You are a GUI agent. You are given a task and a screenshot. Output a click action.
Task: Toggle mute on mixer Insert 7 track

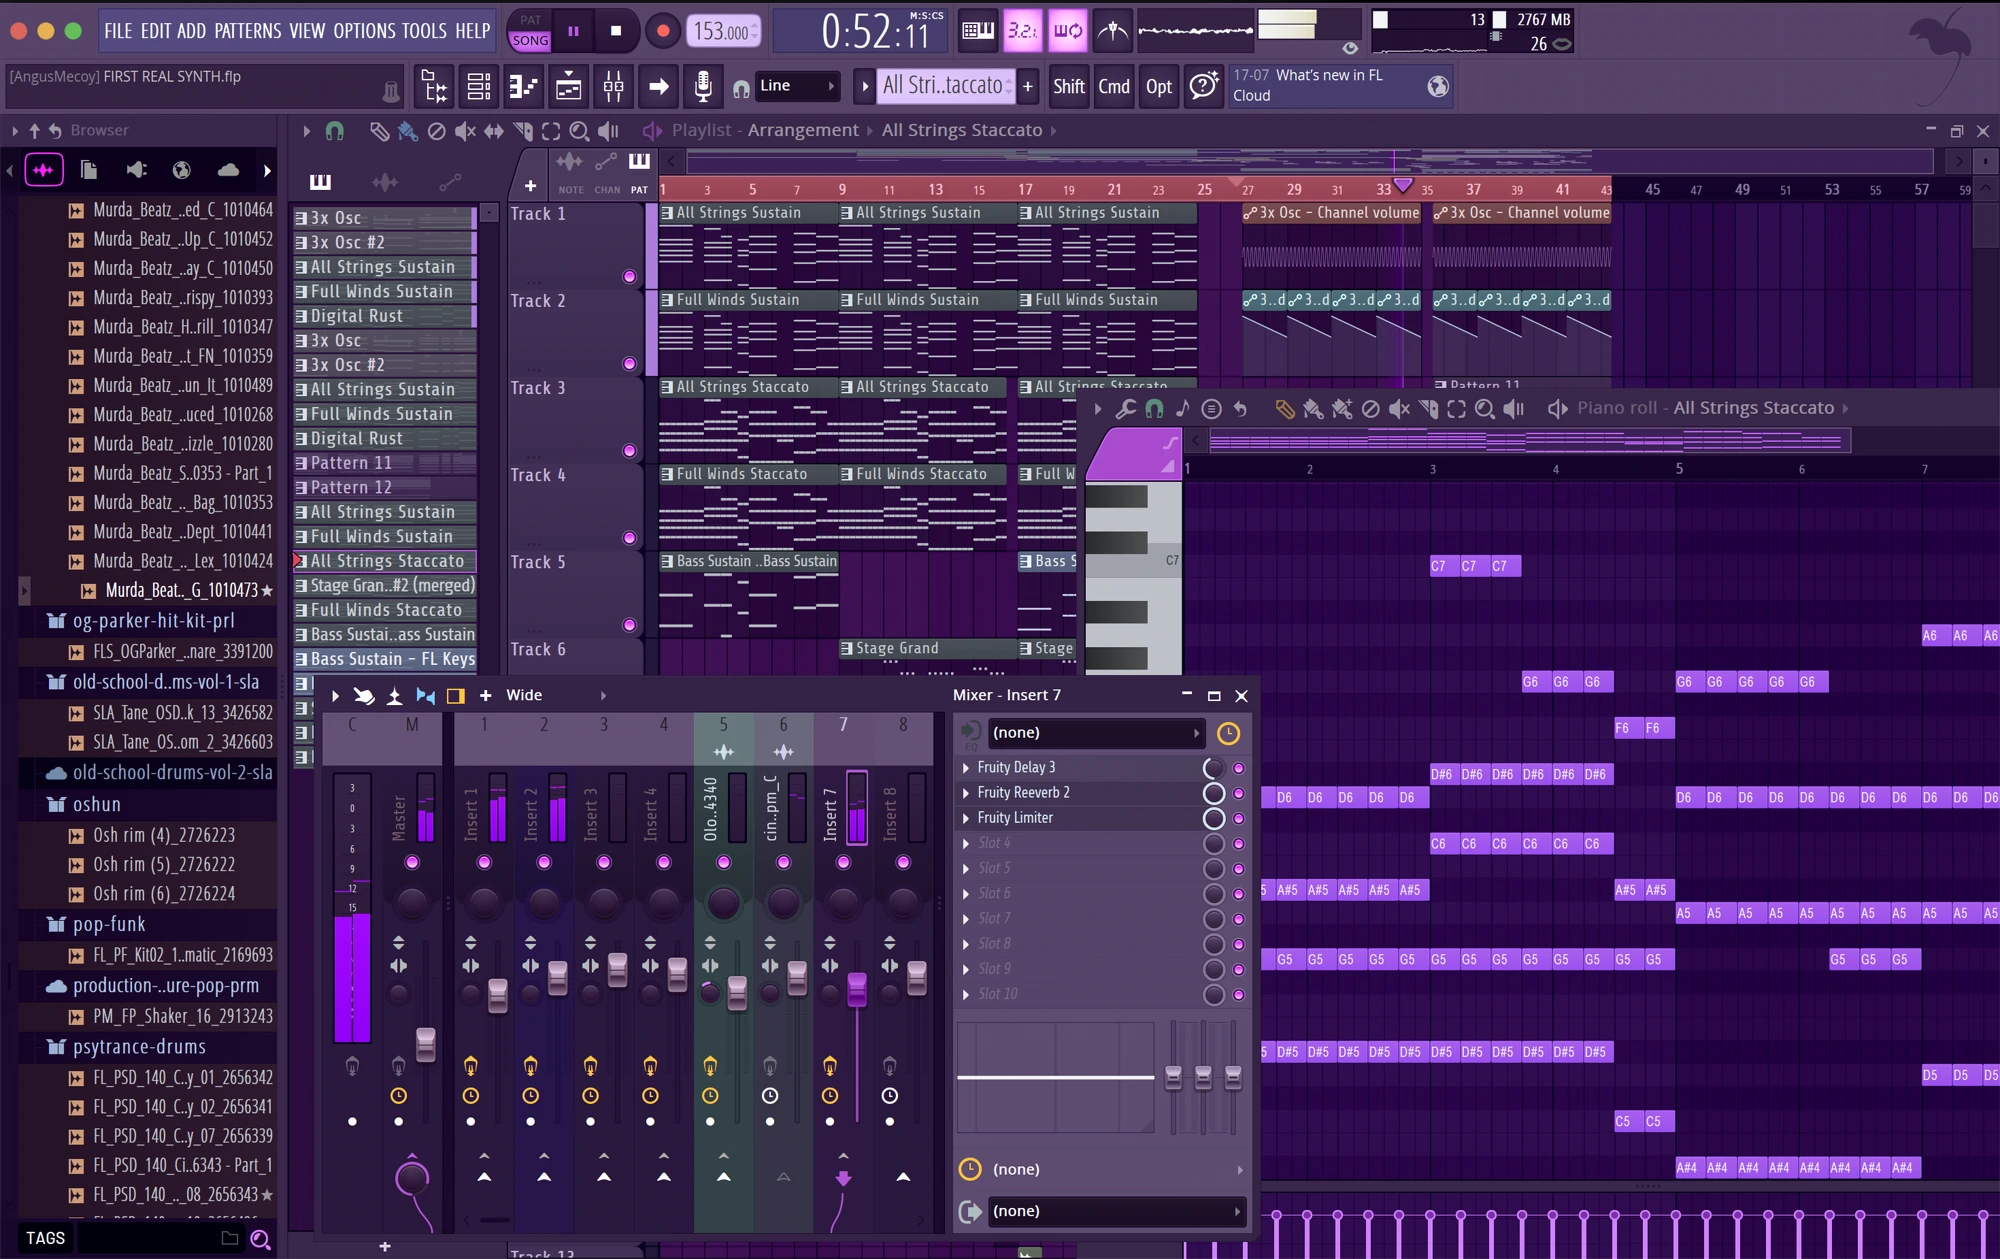point(843,862)
